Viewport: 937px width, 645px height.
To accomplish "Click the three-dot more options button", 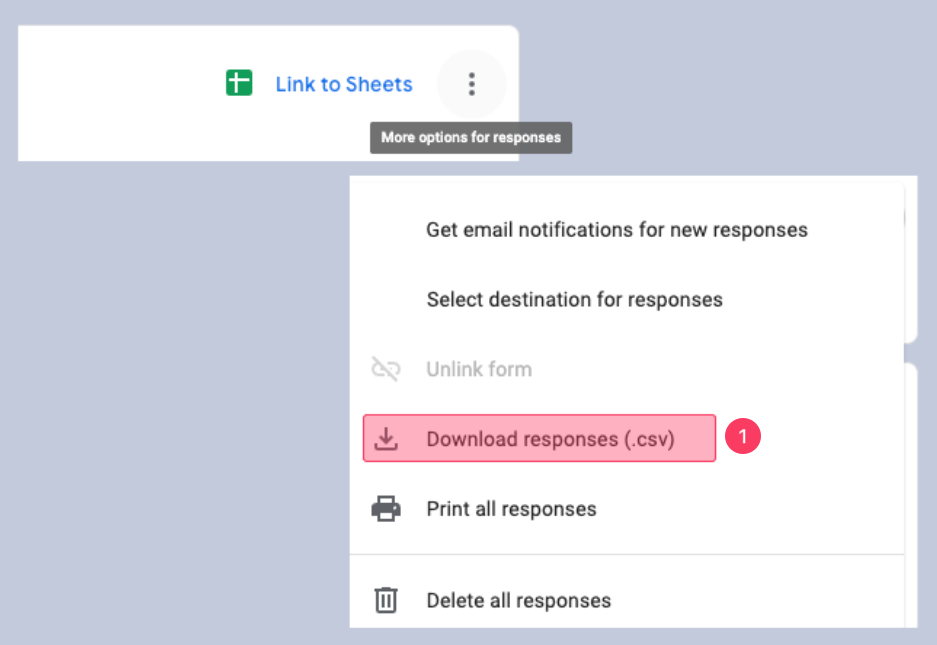I will pos(471,84).
